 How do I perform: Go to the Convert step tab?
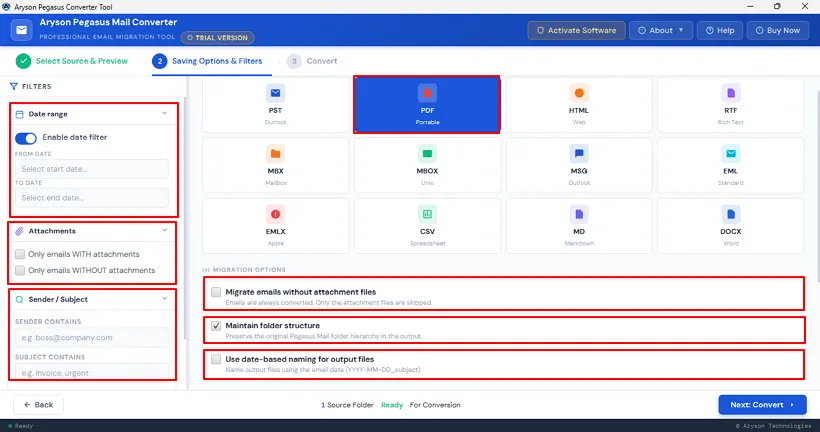pyautogui.click(x=312, y=61)
